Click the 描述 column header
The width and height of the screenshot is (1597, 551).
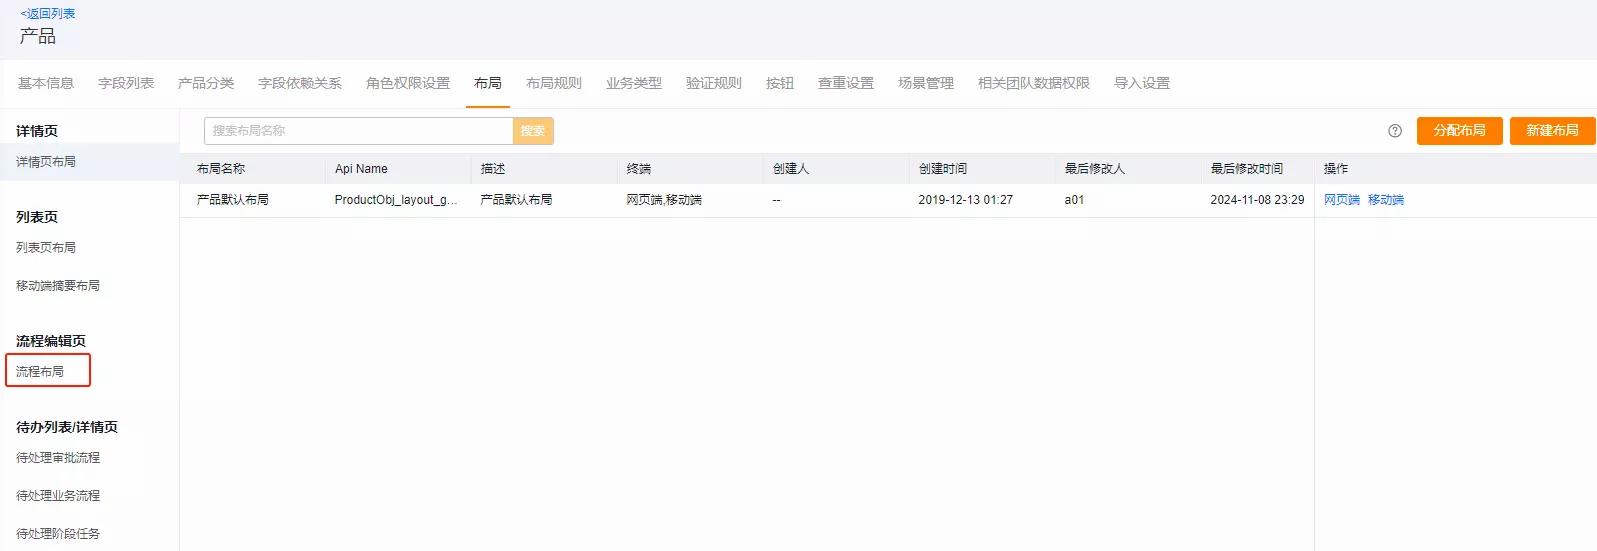pyautogui.click(x=493, y=169)
